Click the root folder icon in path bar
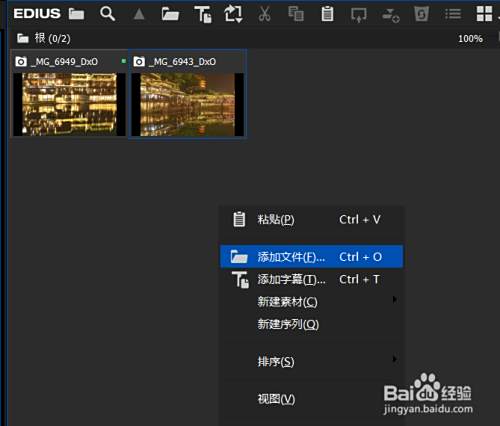This screenshot has height=426, width=500. pyautogui.click(x=23, y=38)
